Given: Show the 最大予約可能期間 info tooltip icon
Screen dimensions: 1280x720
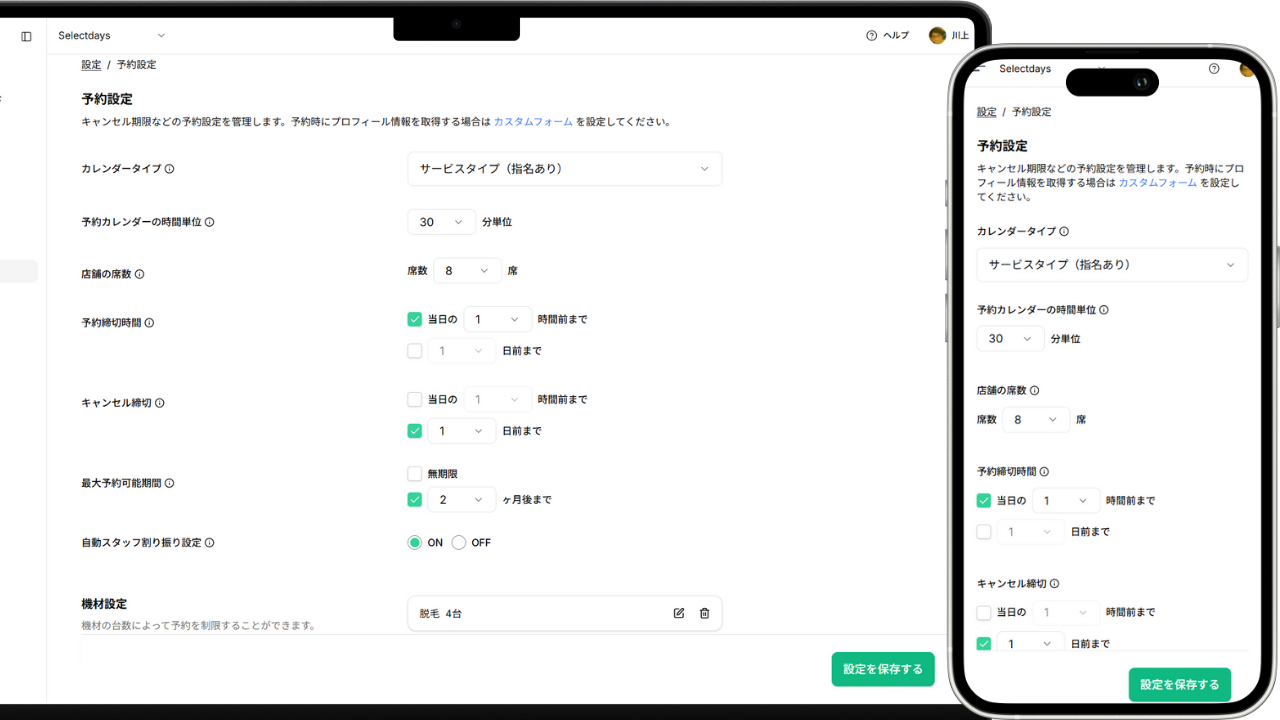Looking at the screenshot, I should 169,483.
